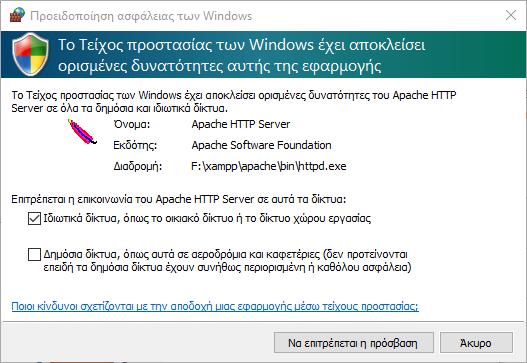Click the 'Επιτρέπεται η επικοινωνία' instruction line
527x363 pixels.
178,199
